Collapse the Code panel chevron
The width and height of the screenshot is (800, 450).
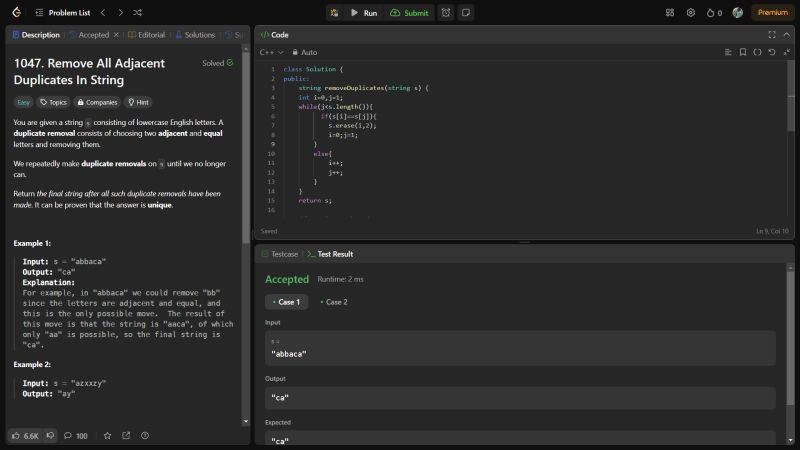click(787, 35)
